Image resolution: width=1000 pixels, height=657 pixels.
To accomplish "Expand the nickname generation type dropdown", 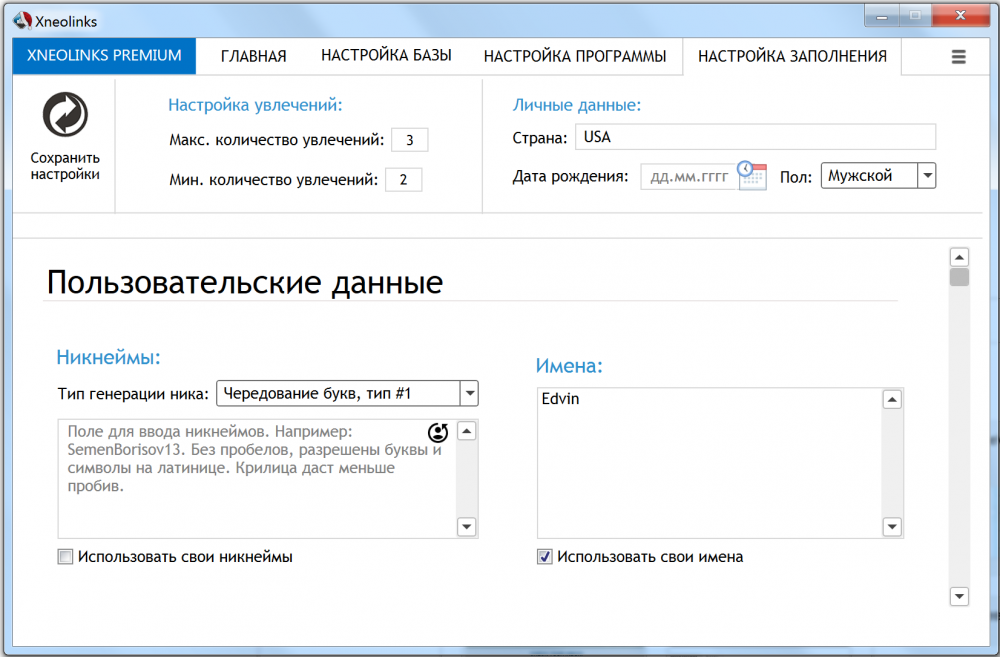I will tap(348, 394).
